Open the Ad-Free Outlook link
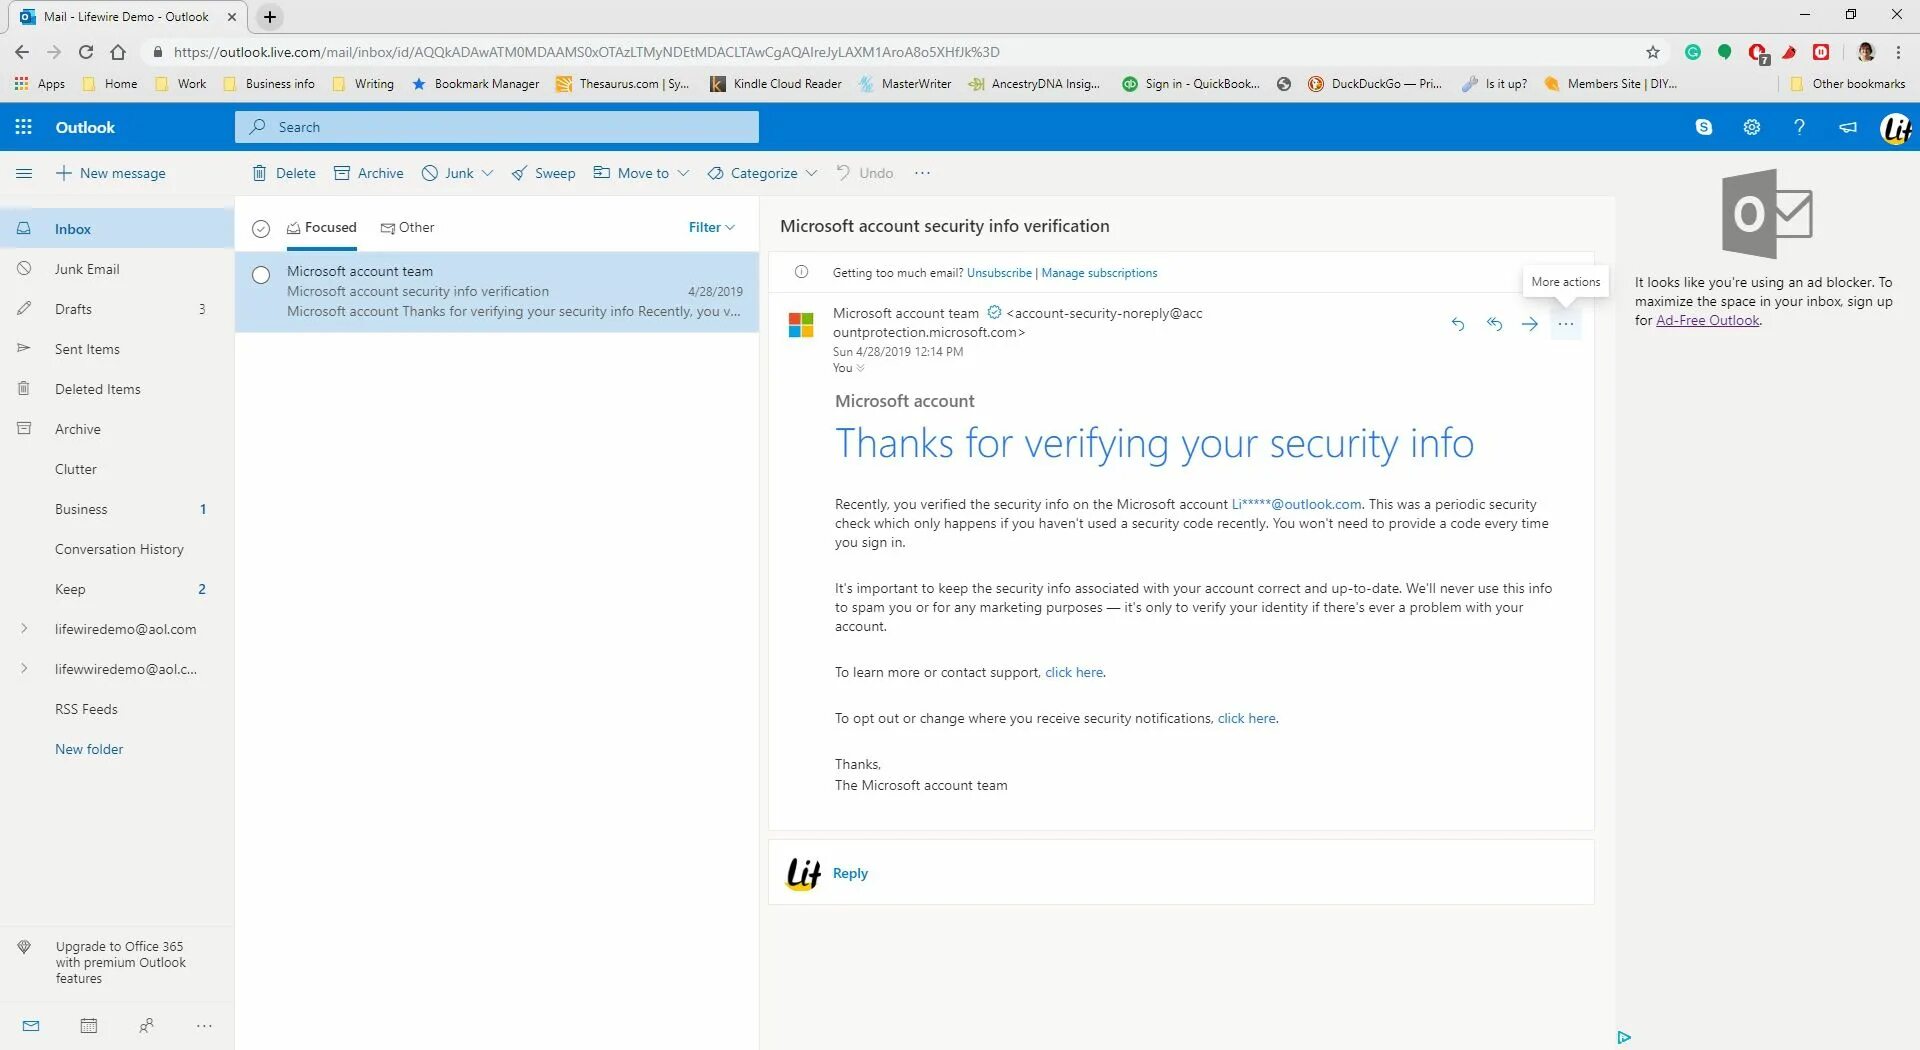The image size is (1920, 1050). coord(1707,320)
